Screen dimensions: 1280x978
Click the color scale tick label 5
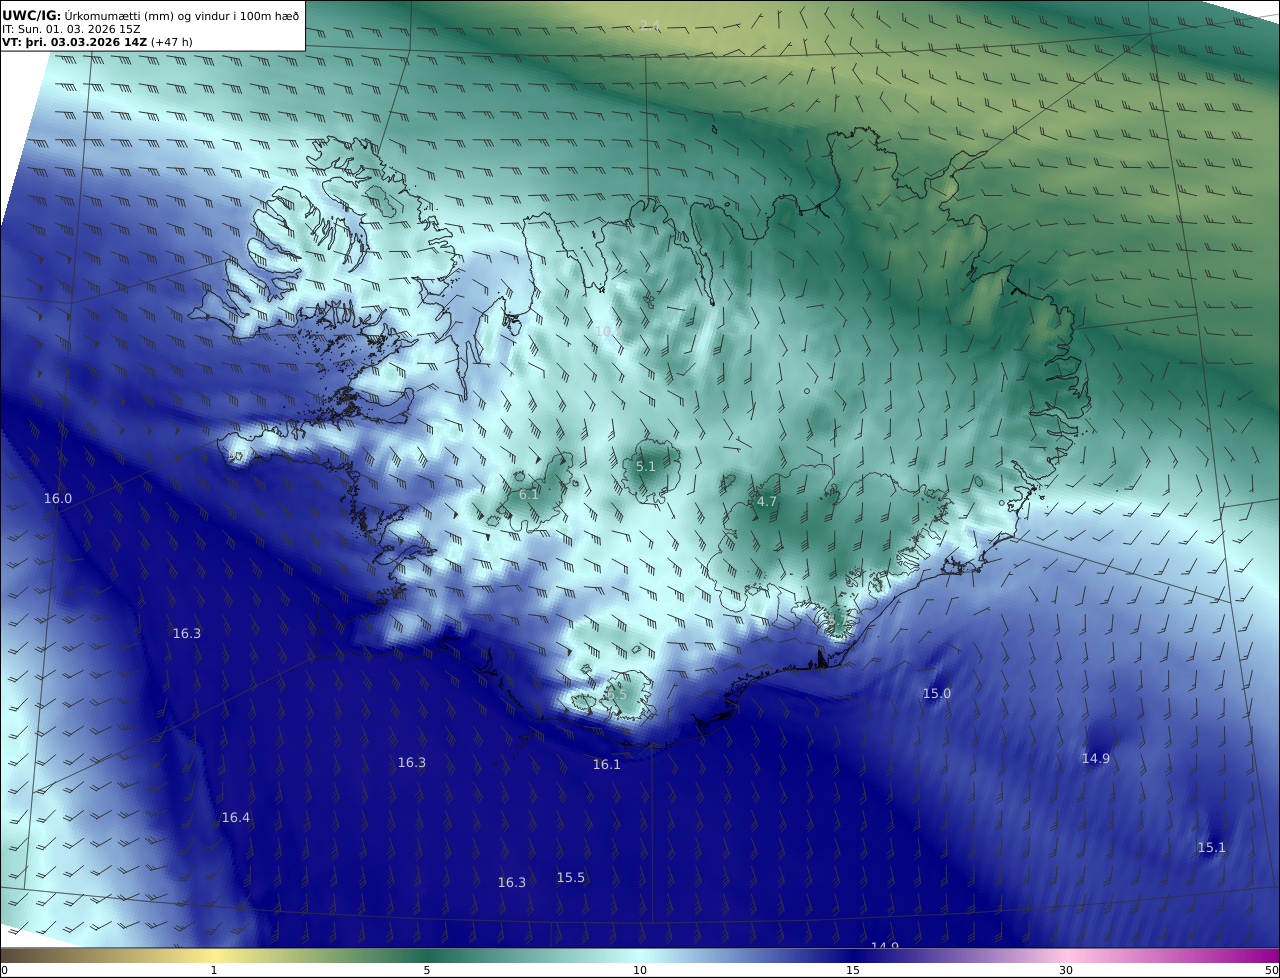(x=427, y=970)
